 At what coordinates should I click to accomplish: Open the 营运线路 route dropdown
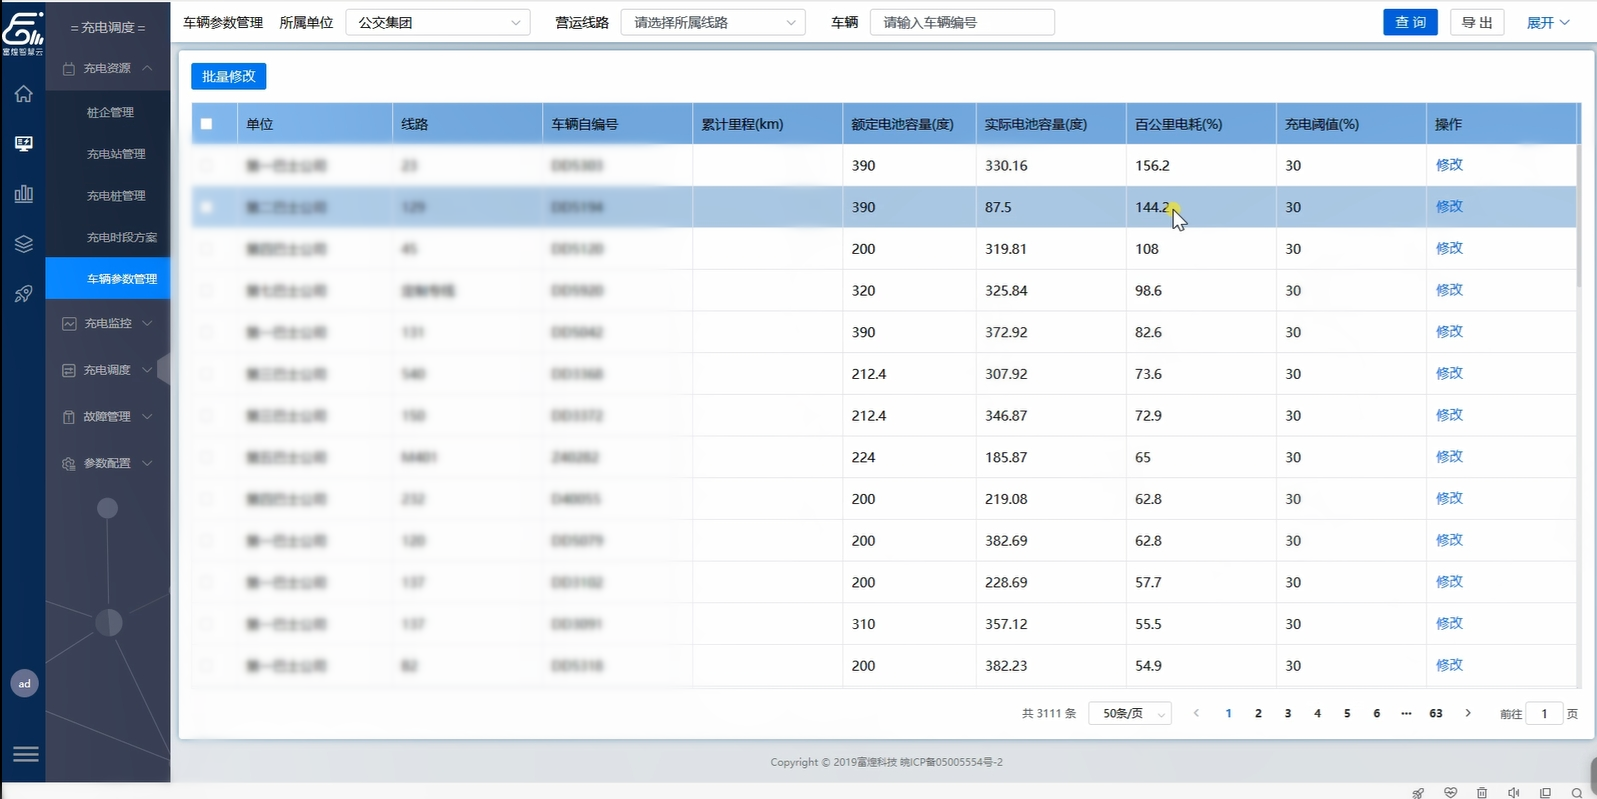713,22
